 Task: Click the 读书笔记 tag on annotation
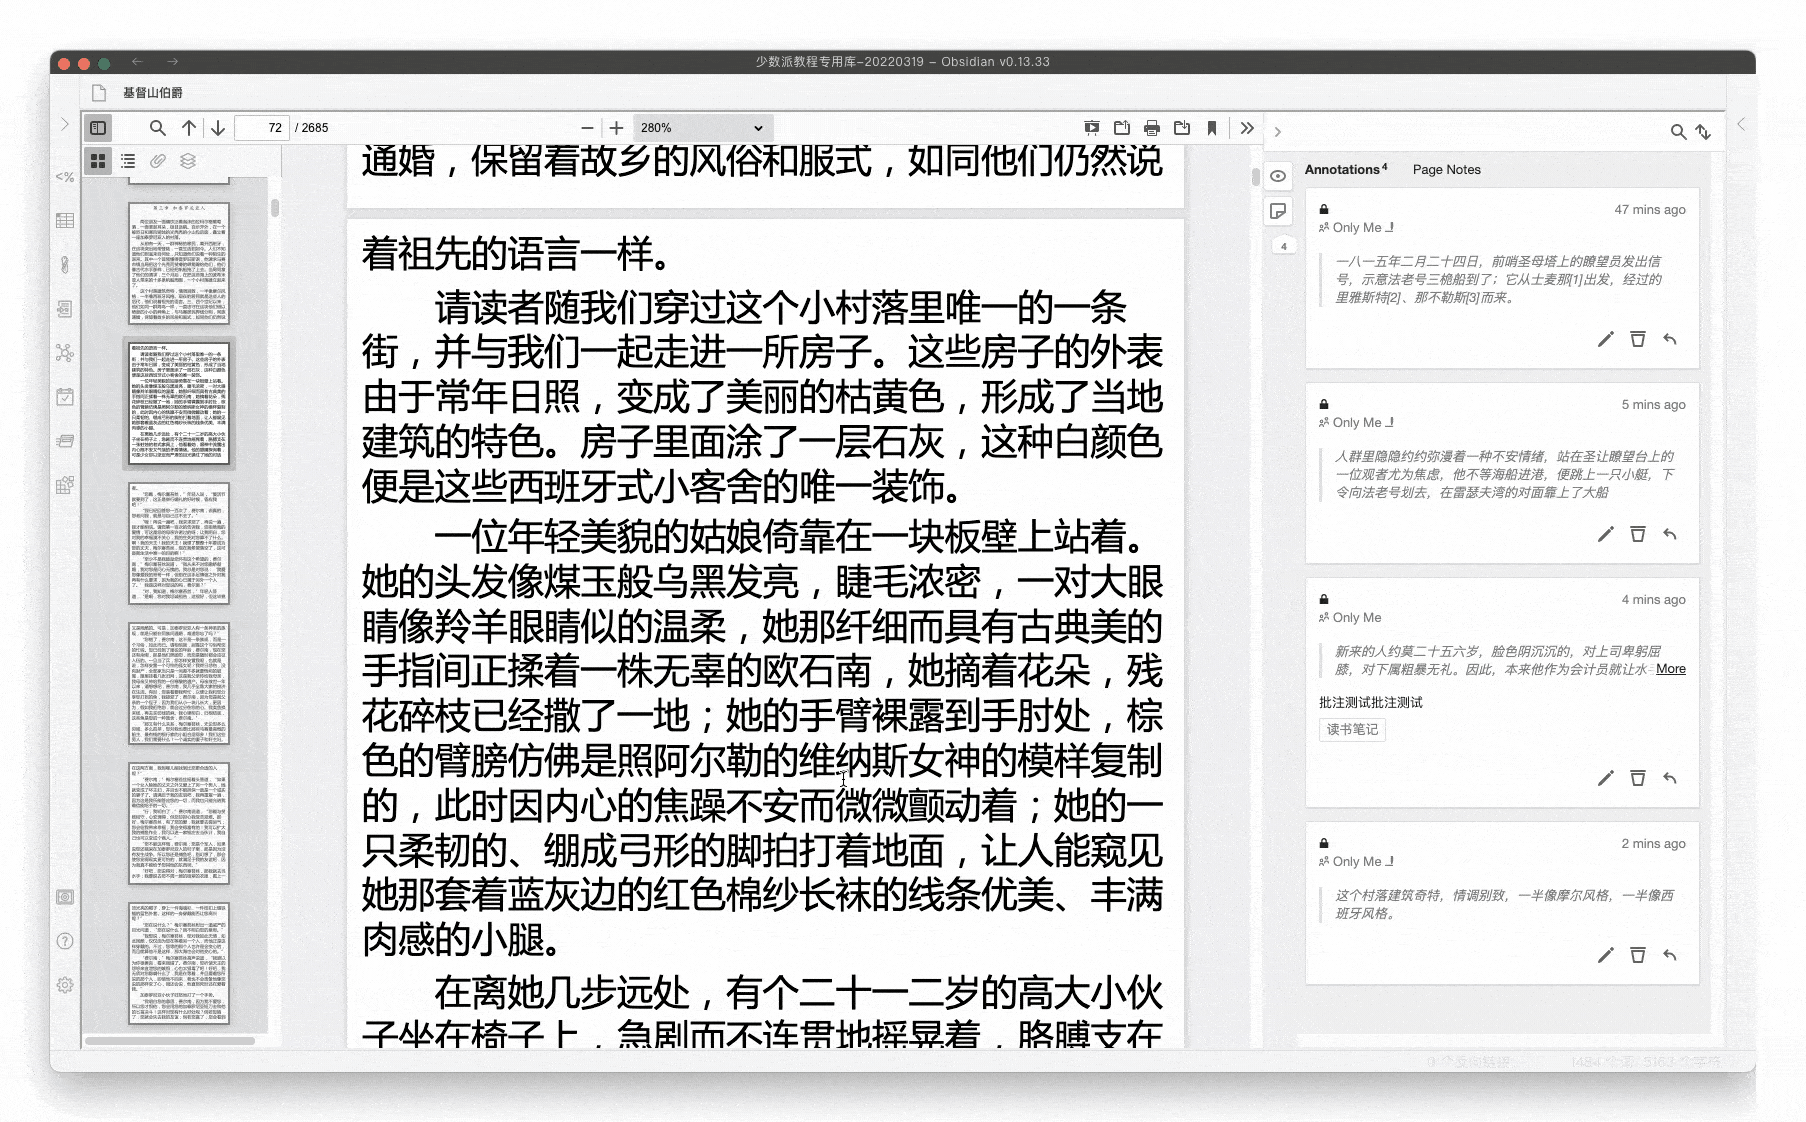pos(1352,730)
